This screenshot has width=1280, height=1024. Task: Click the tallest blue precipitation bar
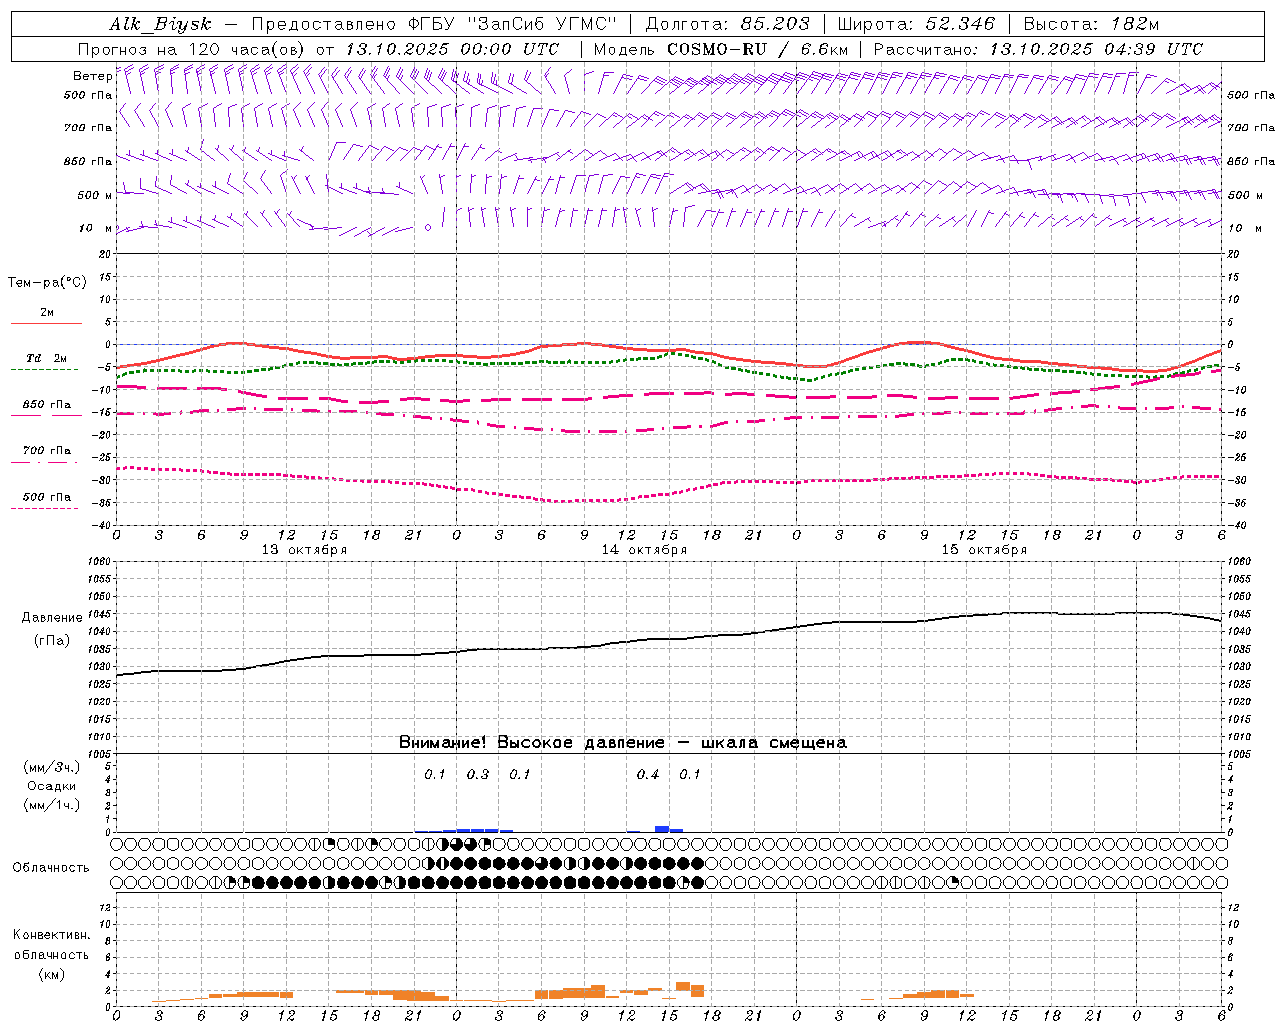(662, 829)
